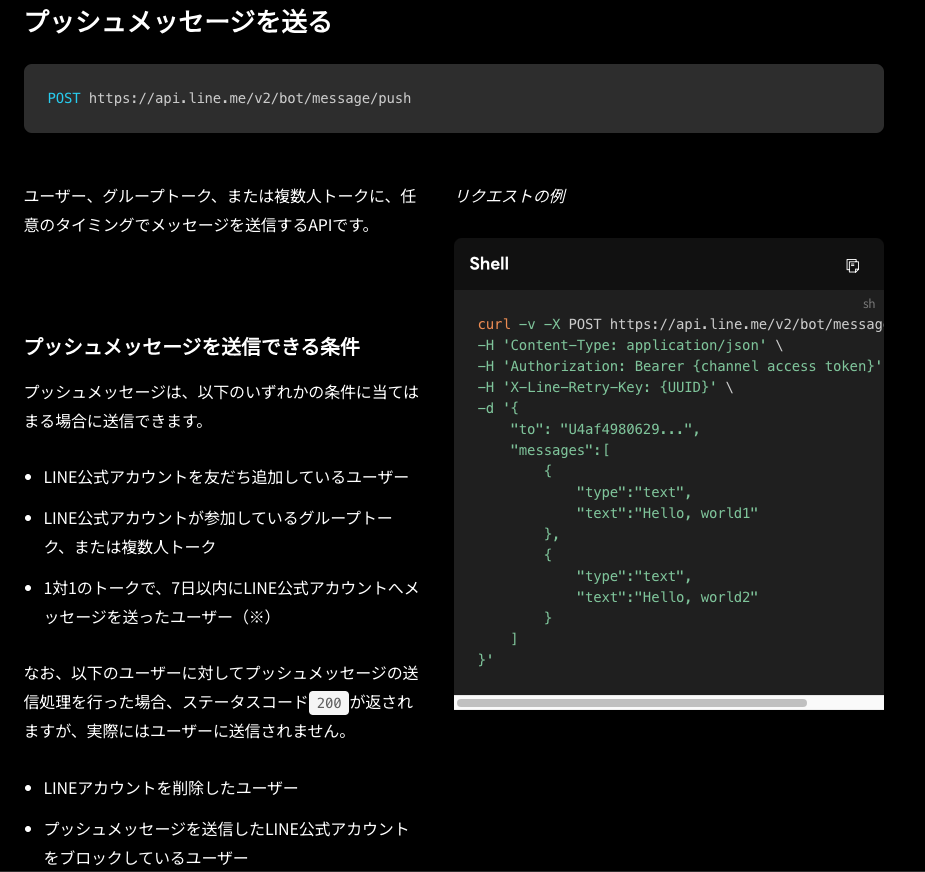Click bullet LINEアカウントを削除したユーザー
The width and height of the screenshot is (925, 872).
pos(170,788)
